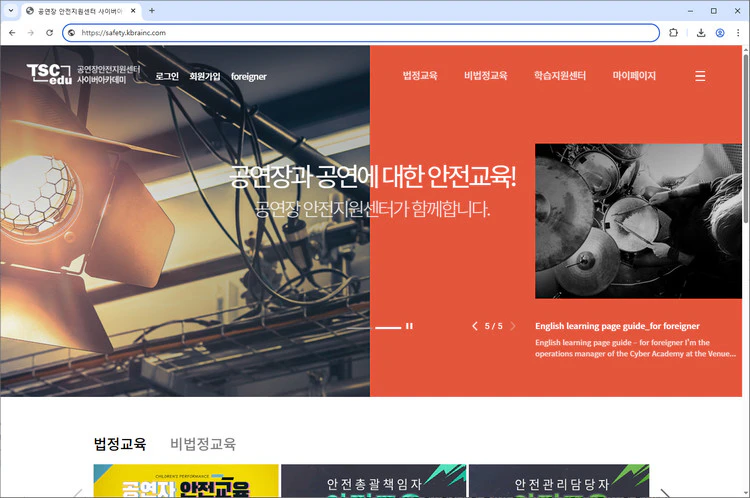This screenshot has width=750, height=498.
Task: Show next courses with carousel right arrow
Action: click(665, 493)
